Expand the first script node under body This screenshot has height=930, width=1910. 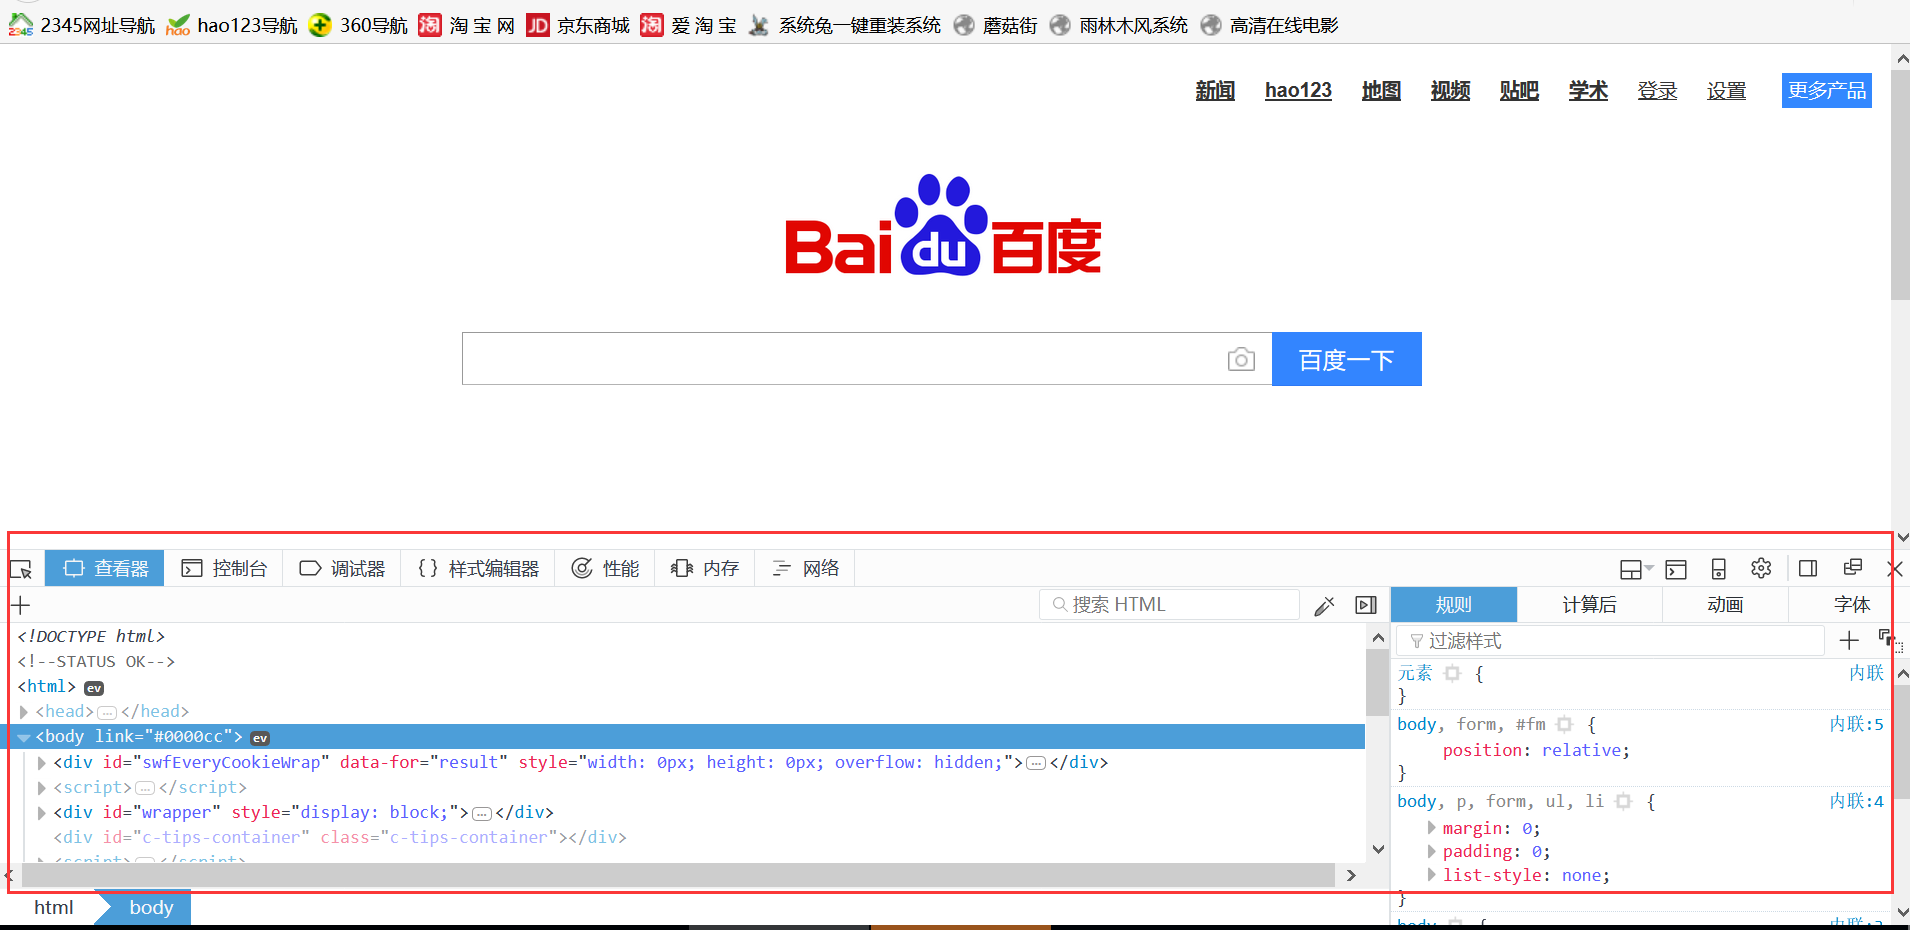pyautogui.click(x=42, y=788)
